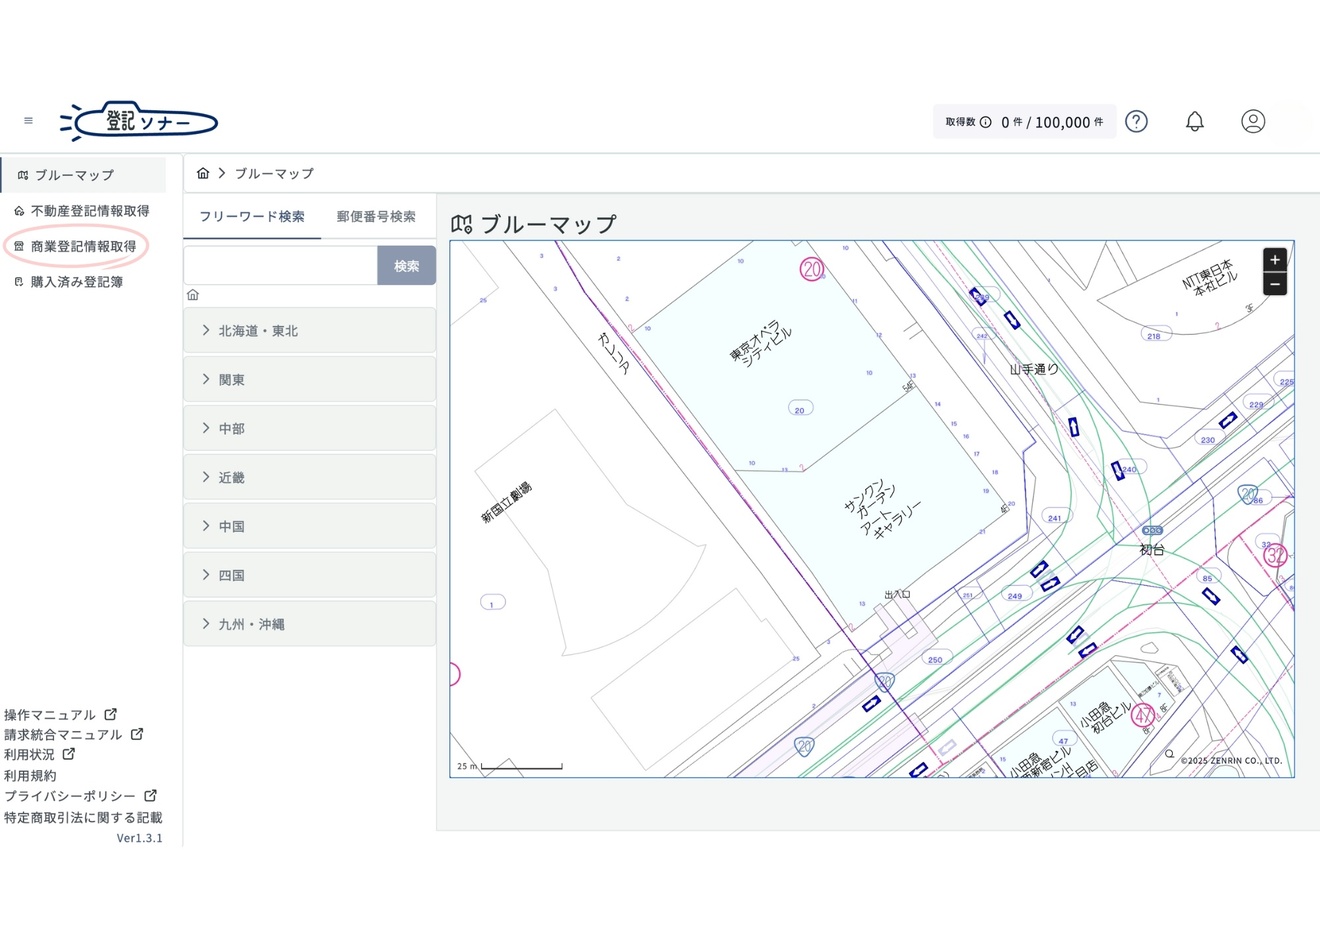Click 東京オペラシティビル on the map
This screenshot has height=933, width=1320.
[761, 346]
